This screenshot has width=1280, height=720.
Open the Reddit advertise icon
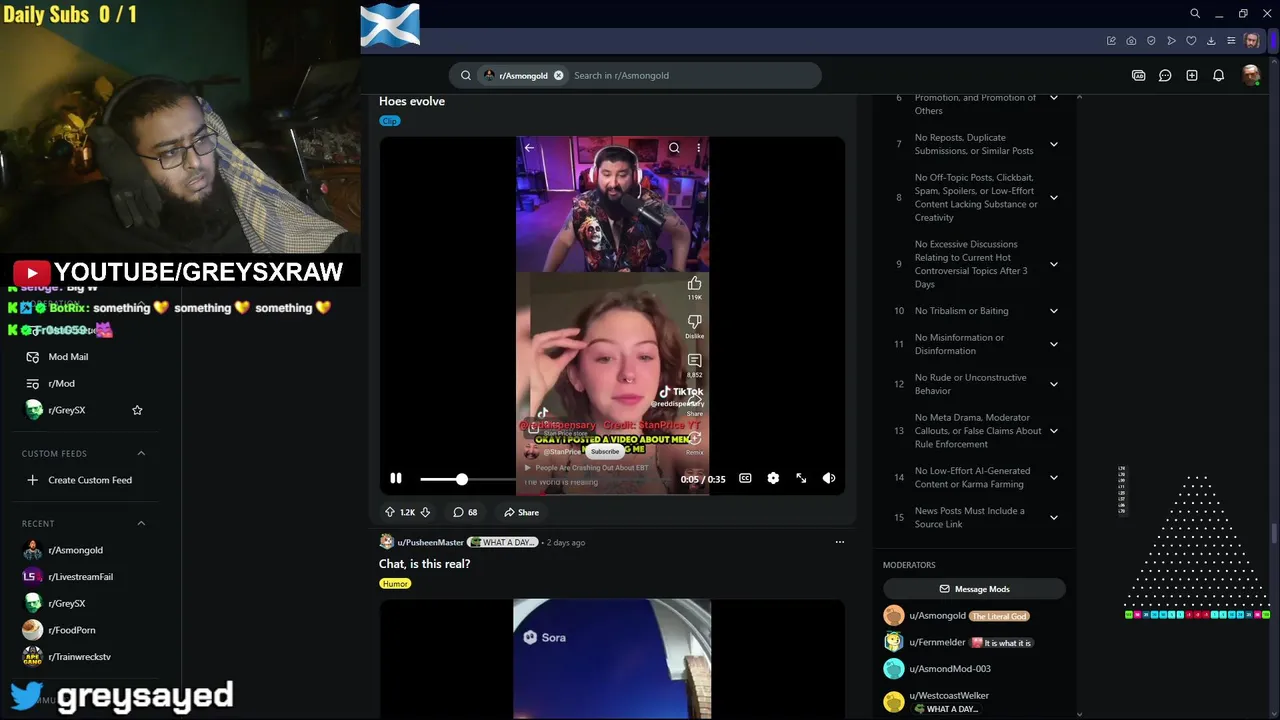(x=1138, y=75)
